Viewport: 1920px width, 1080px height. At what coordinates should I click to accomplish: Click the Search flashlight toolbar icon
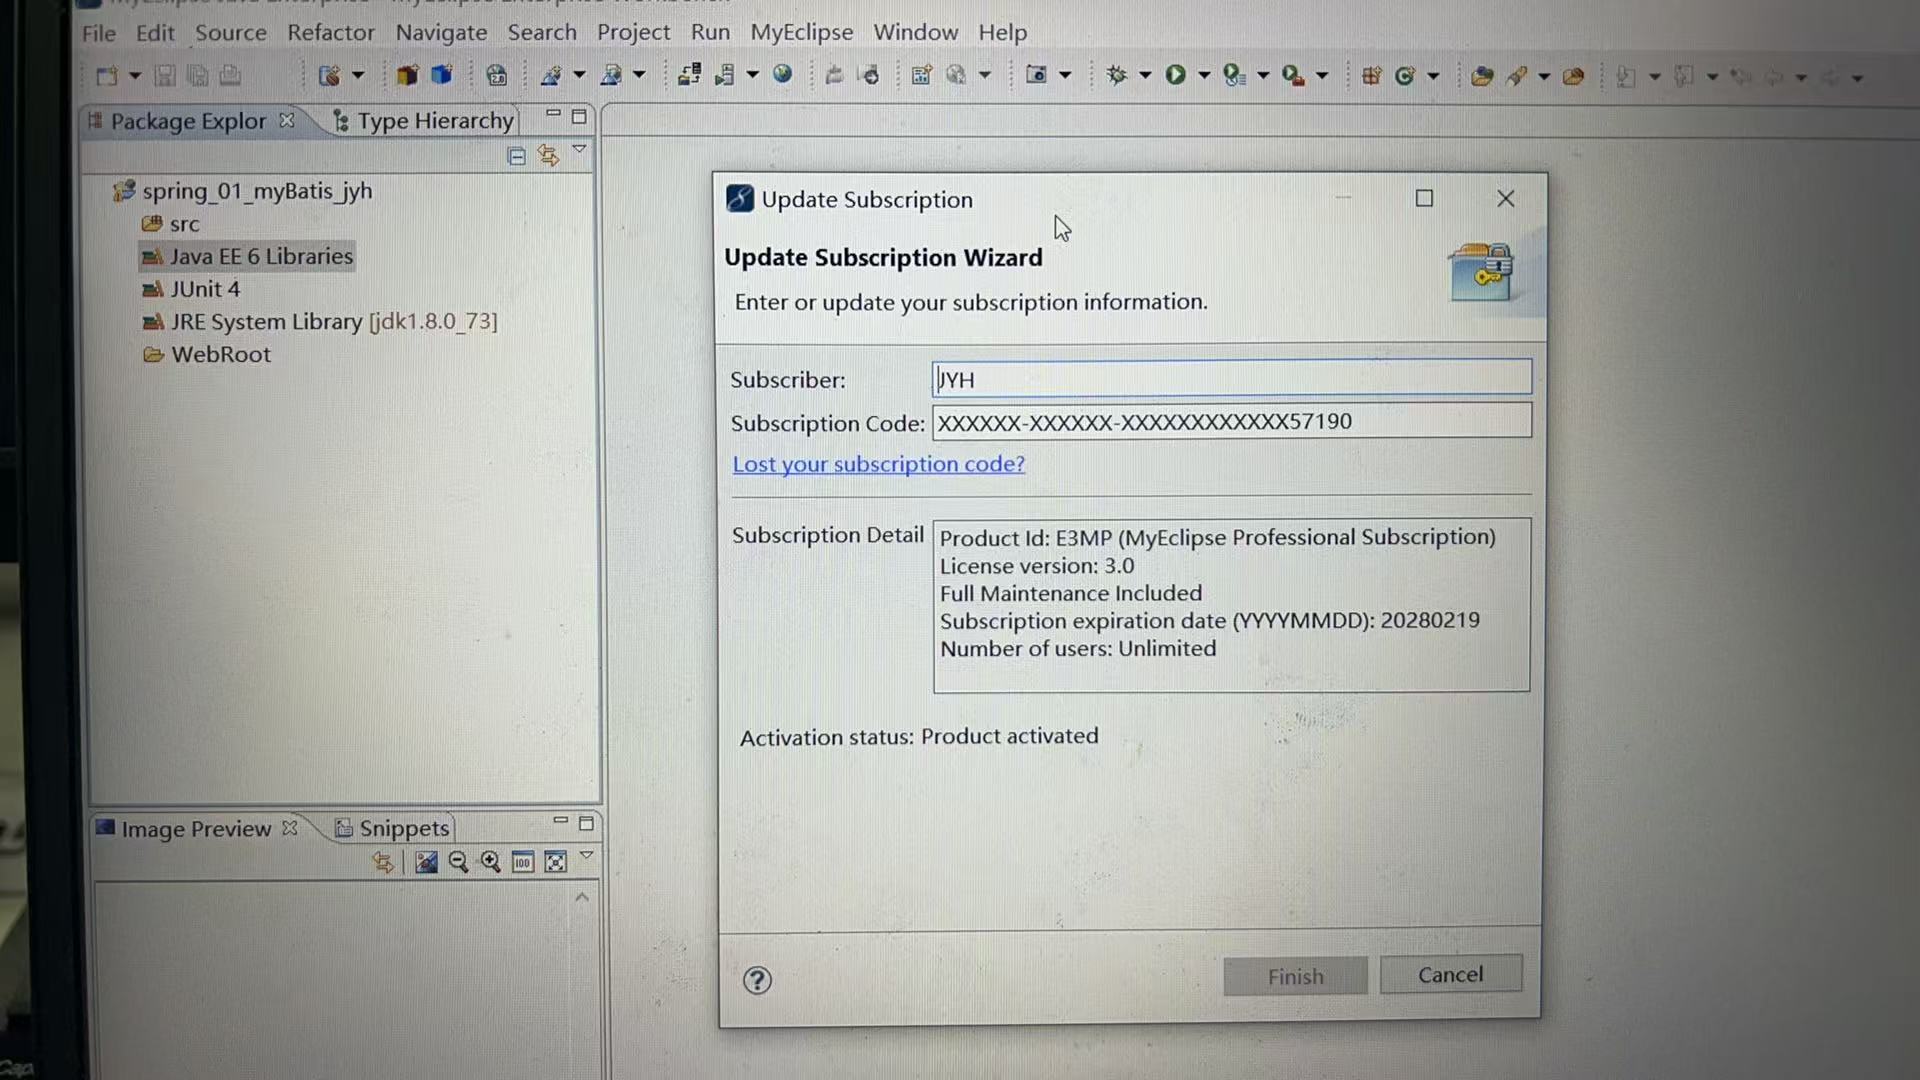tap(1517, 75)
